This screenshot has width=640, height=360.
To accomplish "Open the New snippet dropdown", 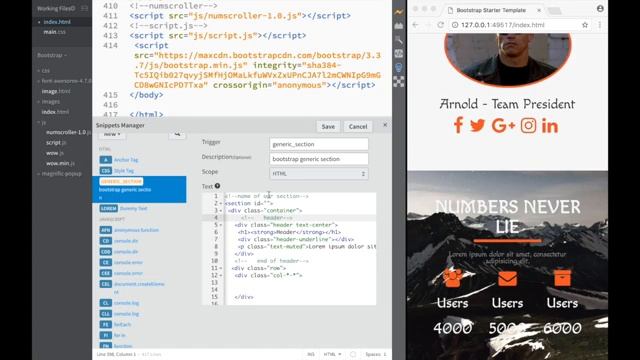I will click(112, 134).
